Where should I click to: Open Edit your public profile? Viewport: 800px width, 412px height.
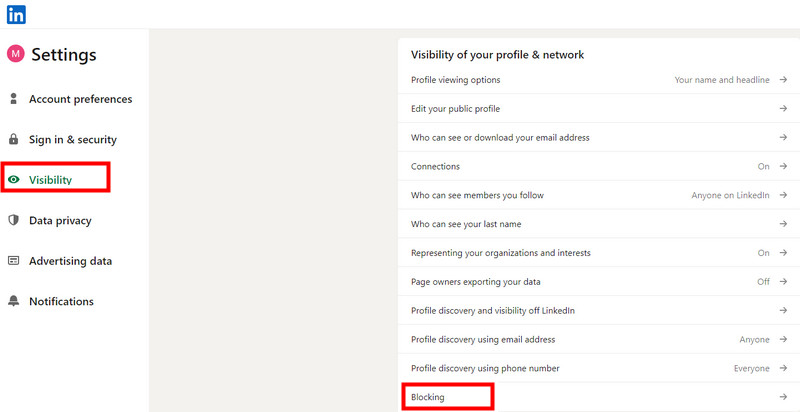[x=455, y=109]
